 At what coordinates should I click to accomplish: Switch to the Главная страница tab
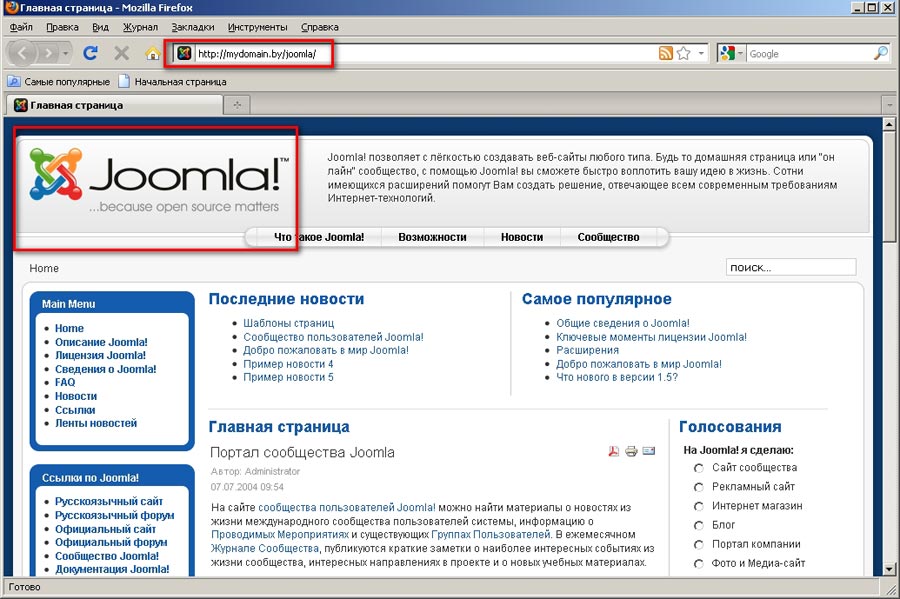pyautogui.click(x=114, y=105)
